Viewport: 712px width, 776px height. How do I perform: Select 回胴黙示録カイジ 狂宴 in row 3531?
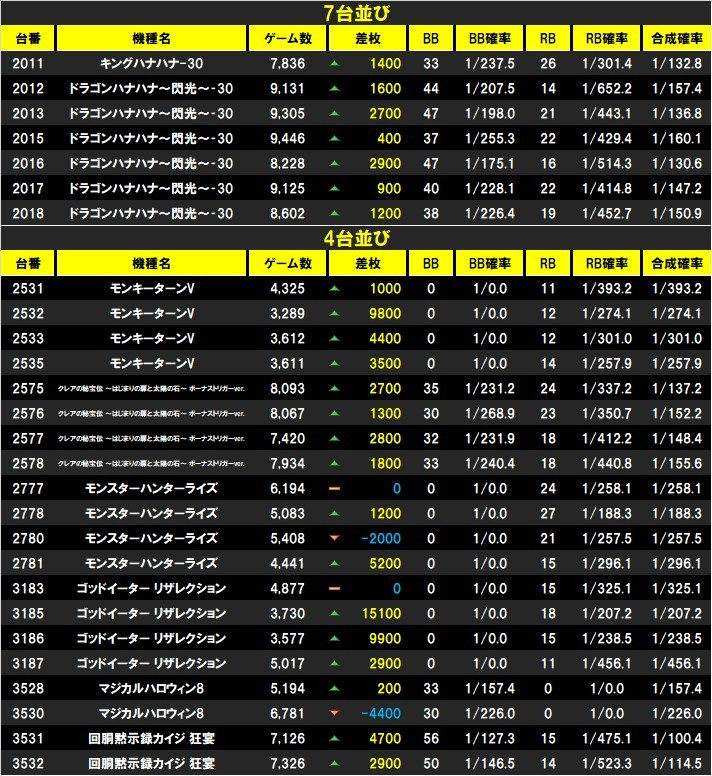(151, 738)
